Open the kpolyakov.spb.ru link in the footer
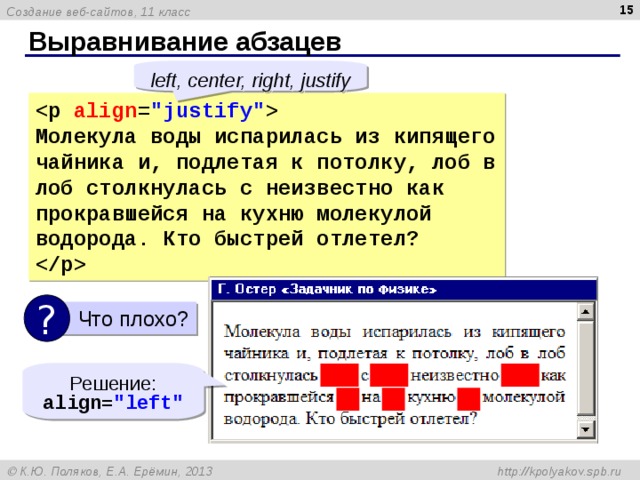Screen dimensions: 640x480 tap(559, 471)
